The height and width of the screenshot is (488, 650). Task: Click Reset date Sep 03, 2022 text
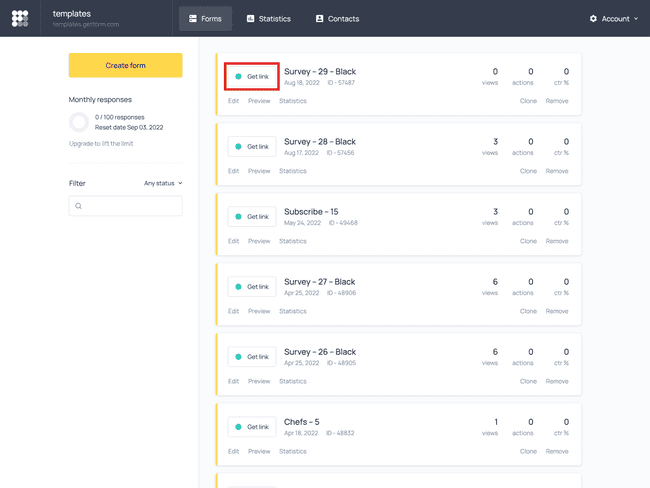click(129, 127)
